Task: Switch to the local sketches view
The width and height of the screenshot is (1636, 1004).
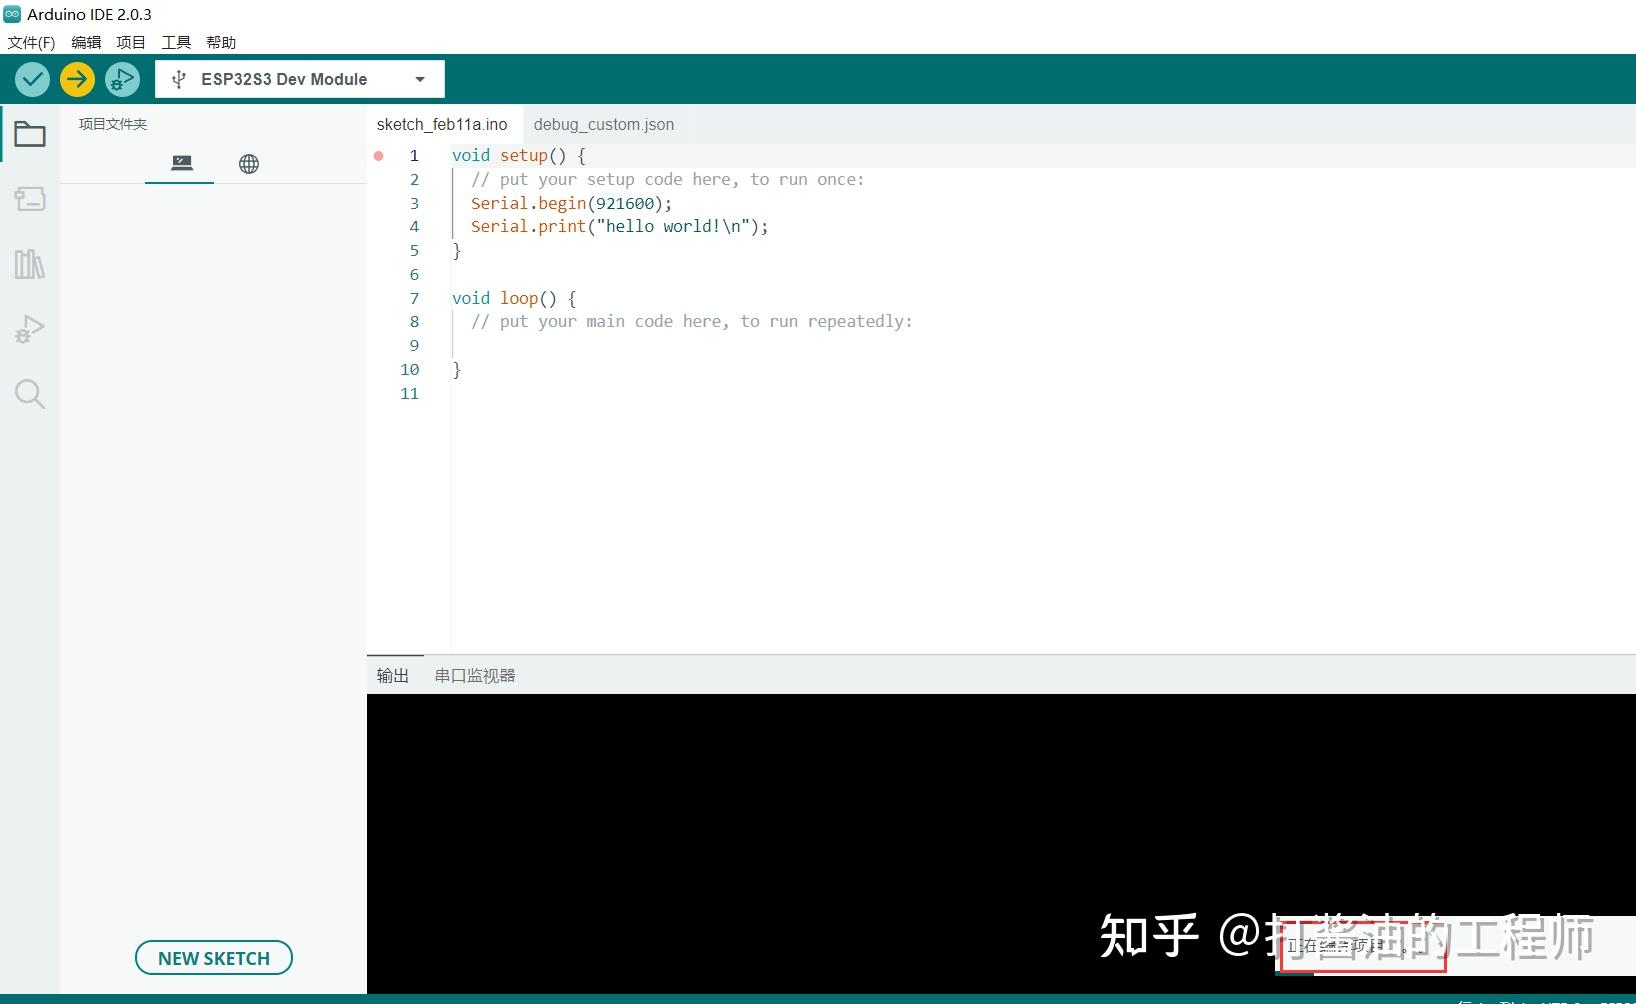Action: 179,162
